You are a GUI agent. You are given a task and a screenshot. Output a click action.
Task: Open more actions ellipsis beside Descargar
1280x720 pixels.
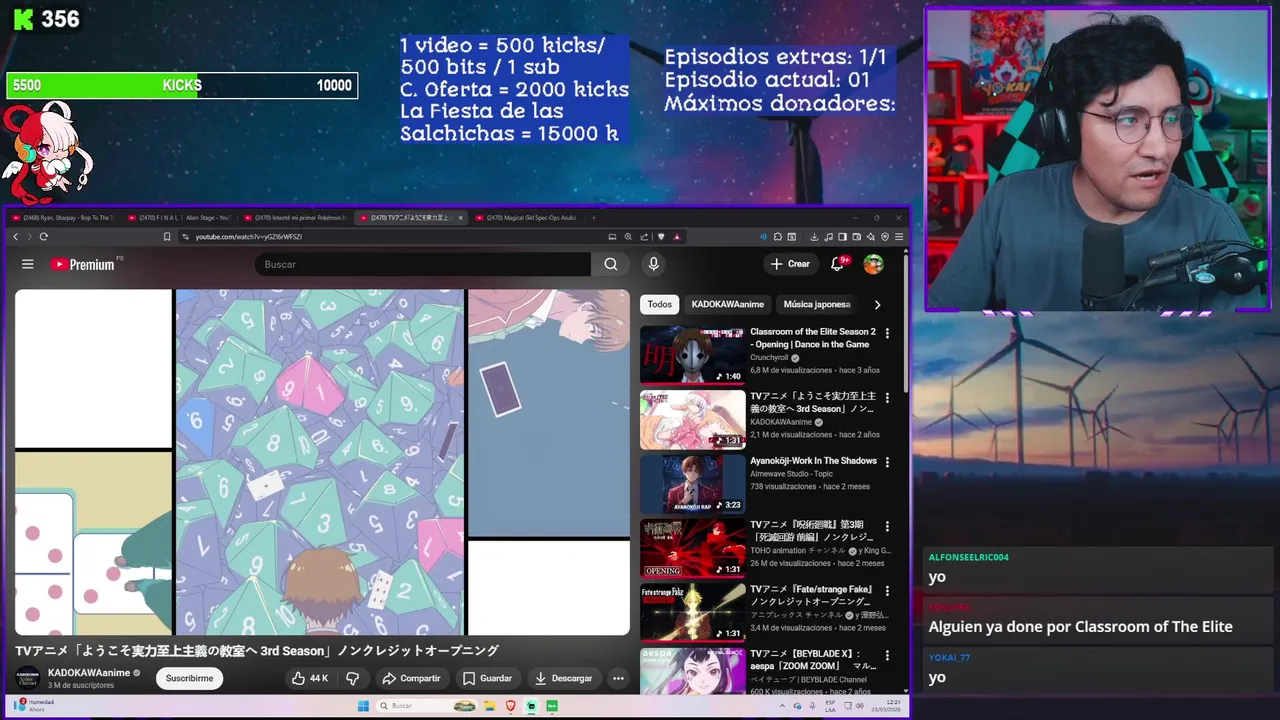[x=618, y=678]
